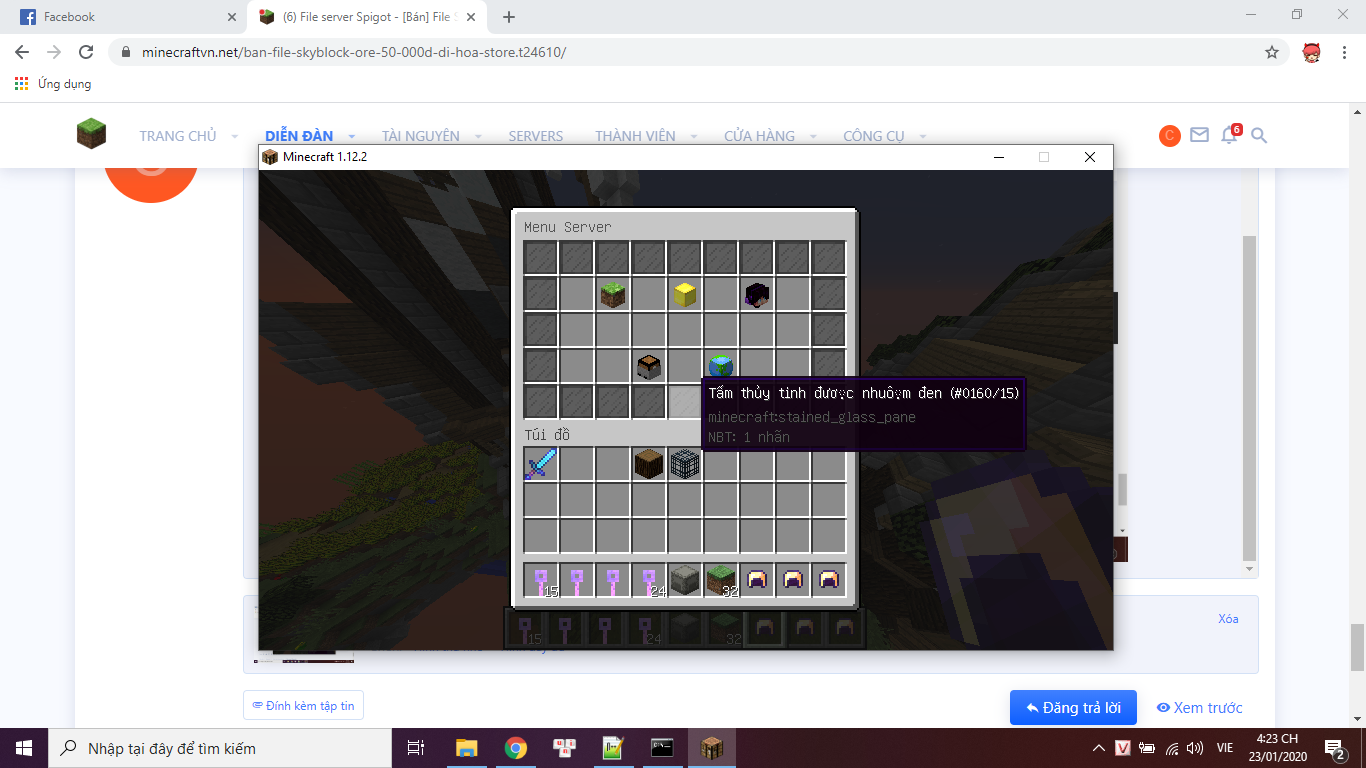Switch the VIE input language indicator

pyautogui.click(x=1225, y=748)
